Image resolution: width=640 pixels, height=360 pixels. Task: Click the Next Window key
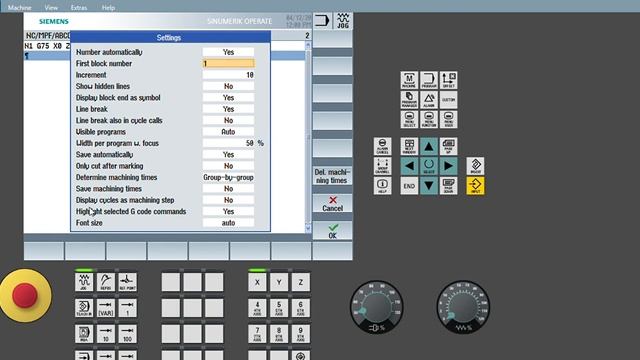pos(409,146)
